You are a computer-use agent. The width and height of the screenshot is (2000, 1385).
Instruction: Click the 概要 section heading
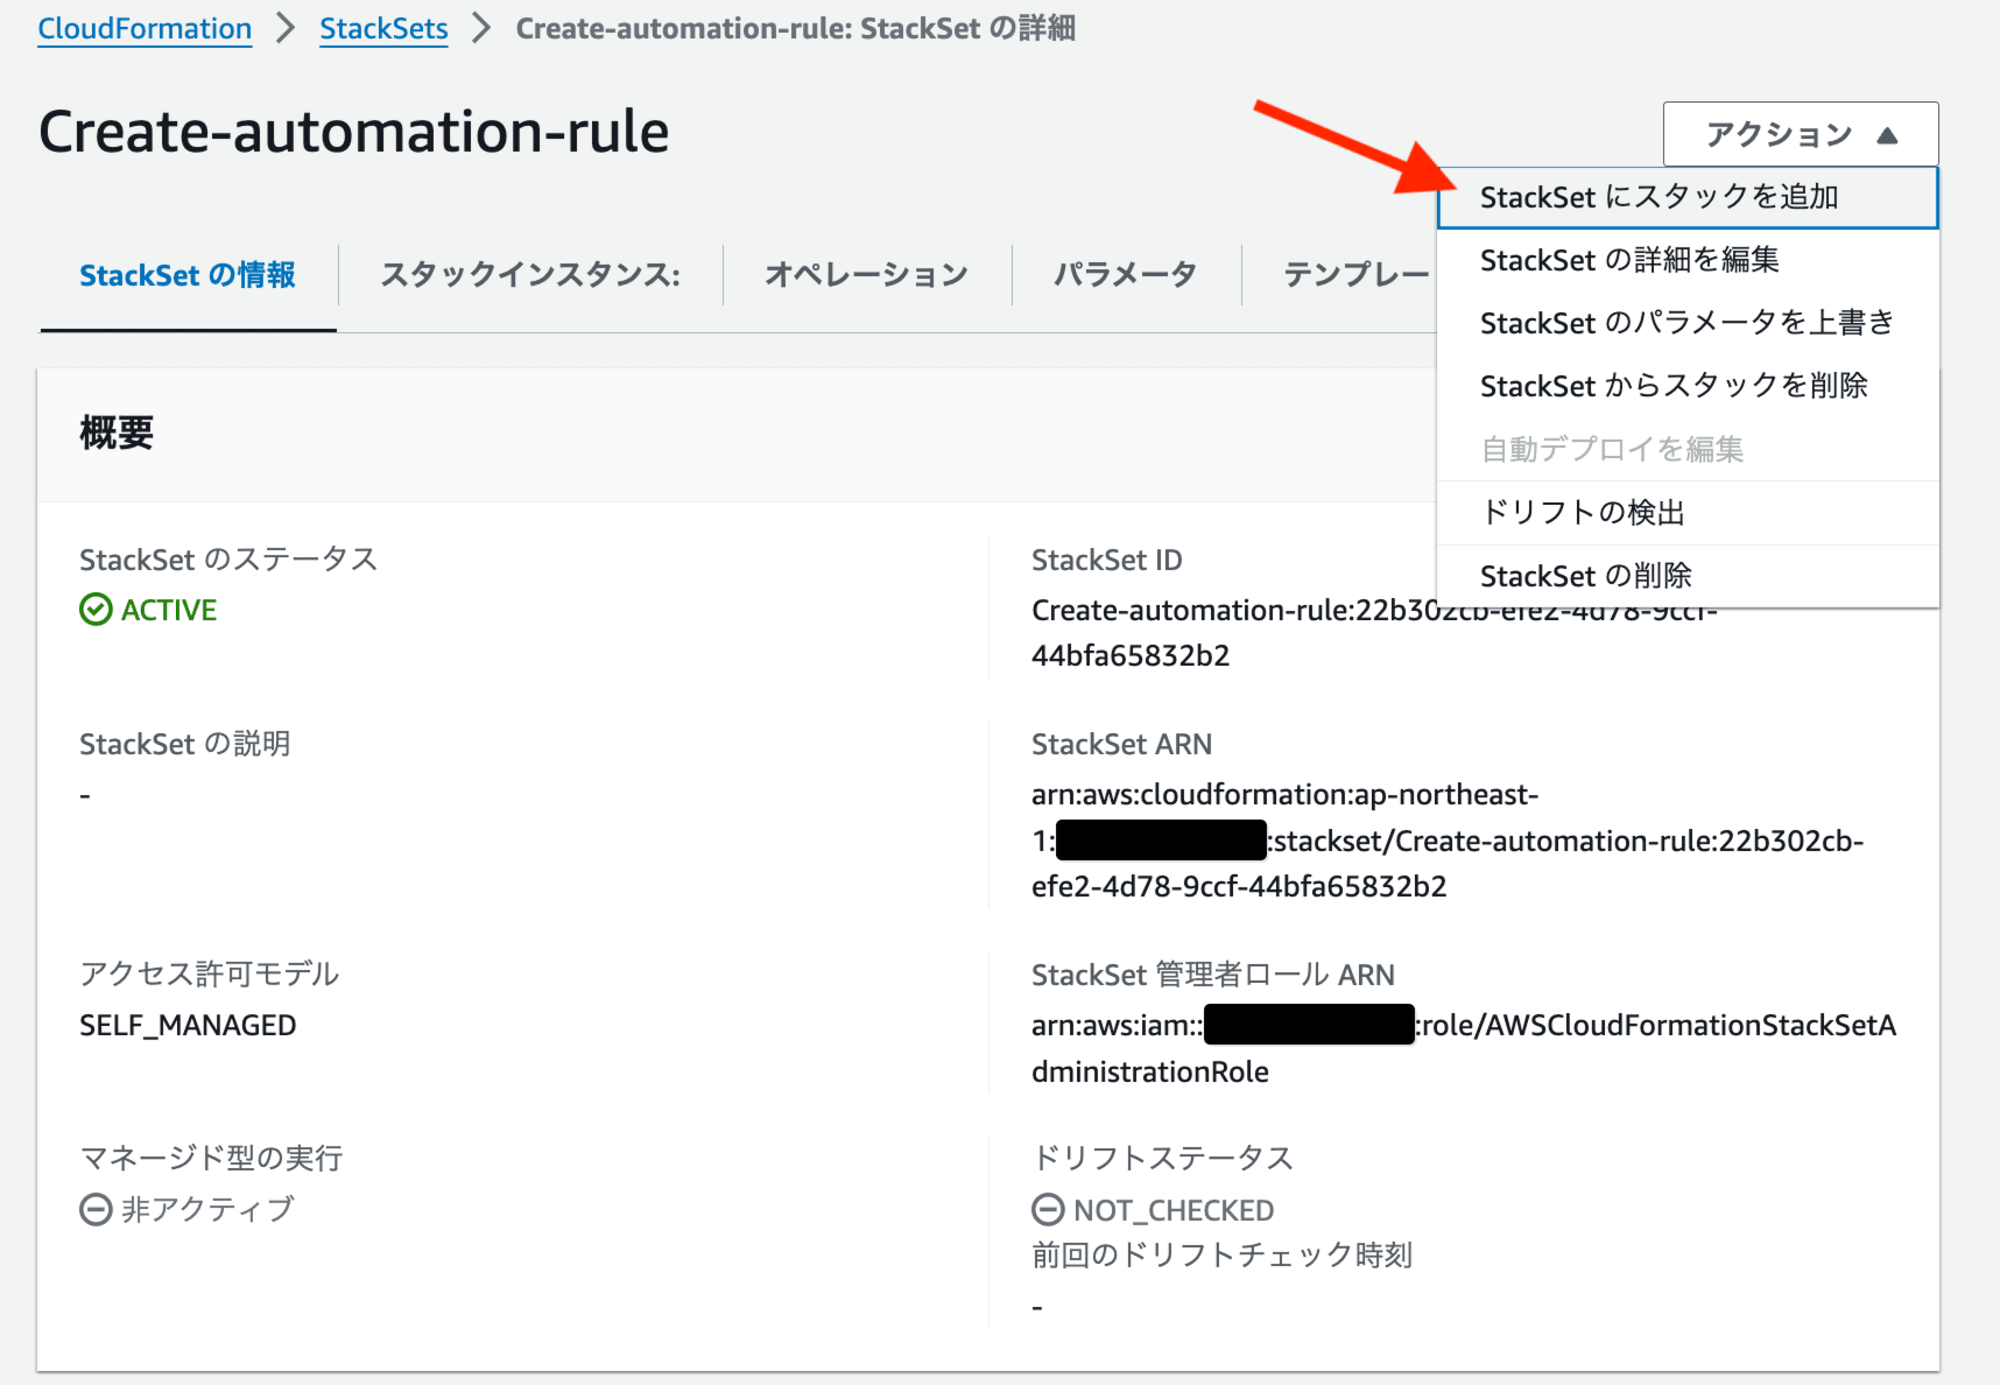[x=117, y=433]
